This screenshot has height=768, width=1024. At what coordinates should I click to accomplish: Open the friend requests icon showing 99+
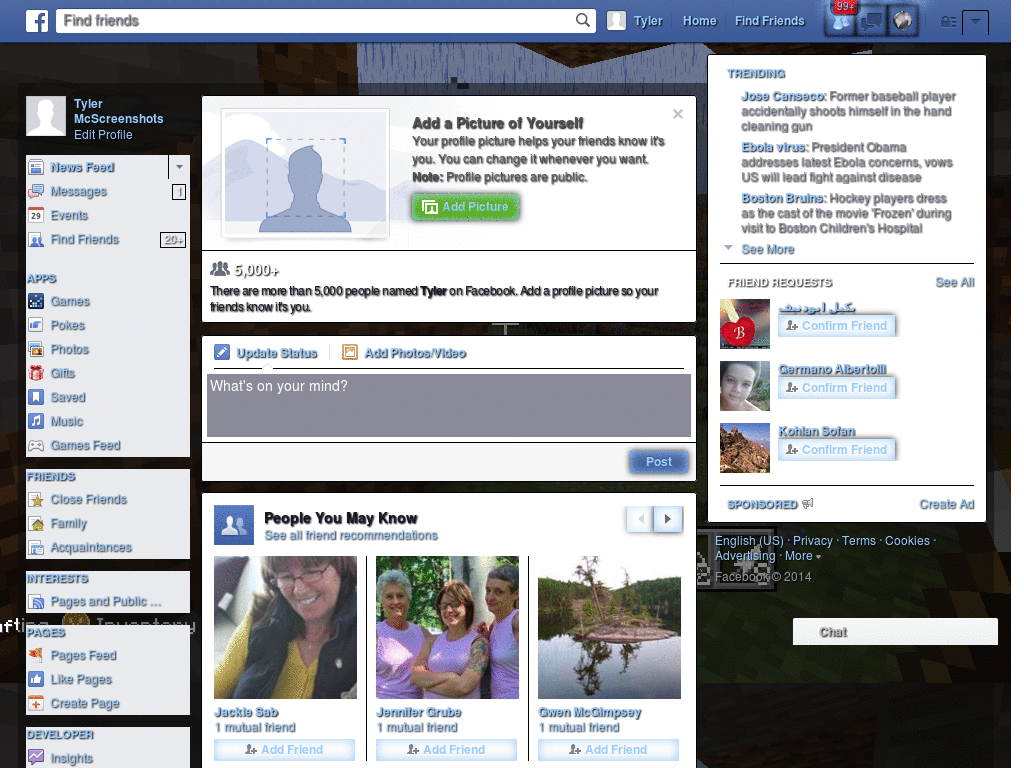pyautogui.click(x=840, y=20)
